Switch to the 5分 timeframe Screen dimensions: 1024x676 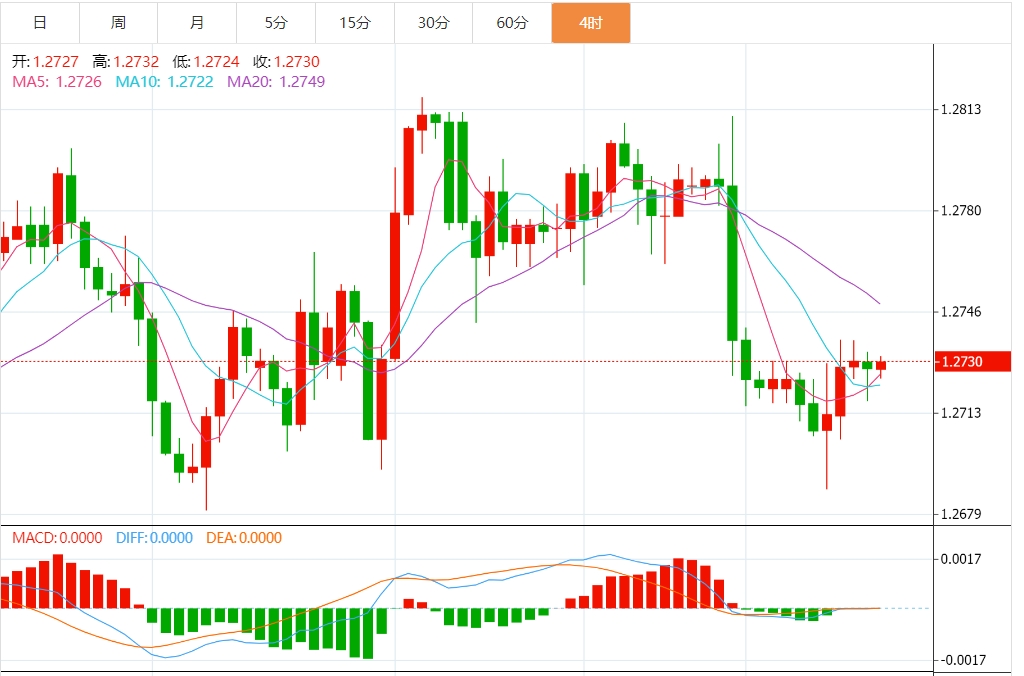(276, 23)
